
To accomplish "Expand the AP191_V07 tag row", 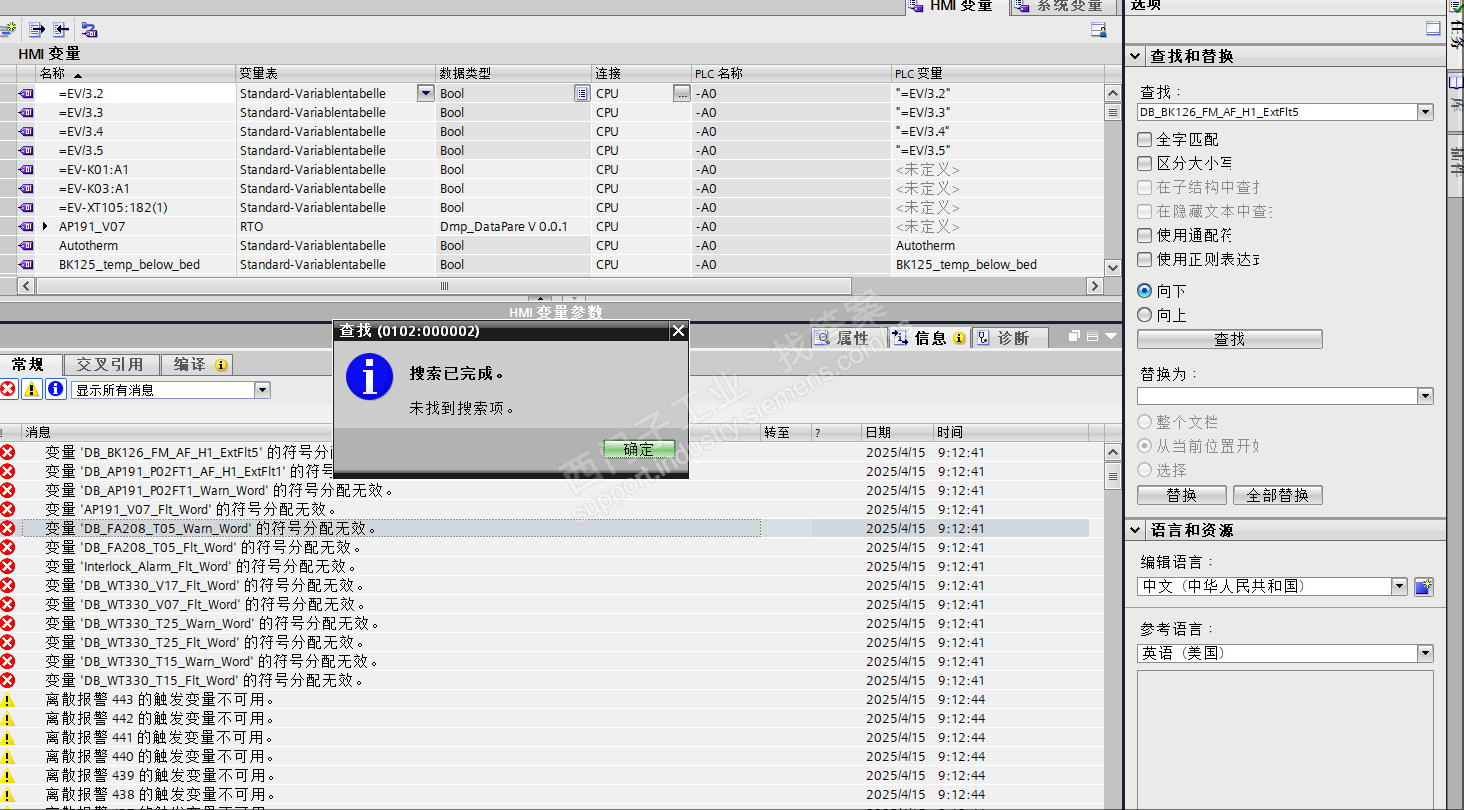I will click(45, 226).
